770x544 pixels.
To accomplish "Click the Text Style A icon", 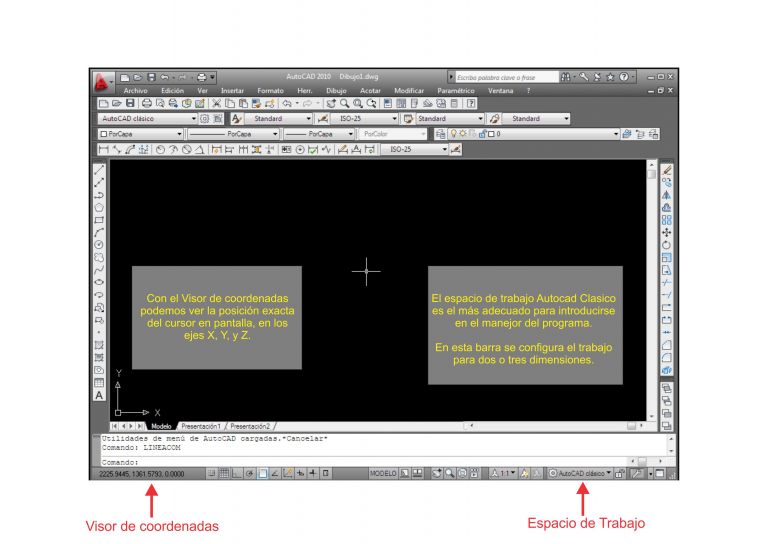I will [x=236, y=118].
